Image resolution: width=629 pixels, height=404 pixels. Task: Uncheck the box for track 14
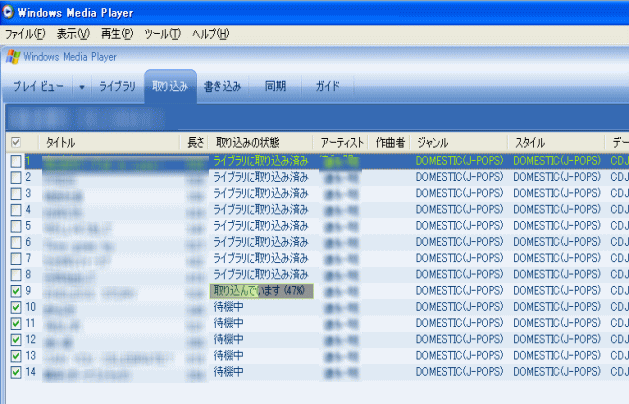(x=16, y=372)
